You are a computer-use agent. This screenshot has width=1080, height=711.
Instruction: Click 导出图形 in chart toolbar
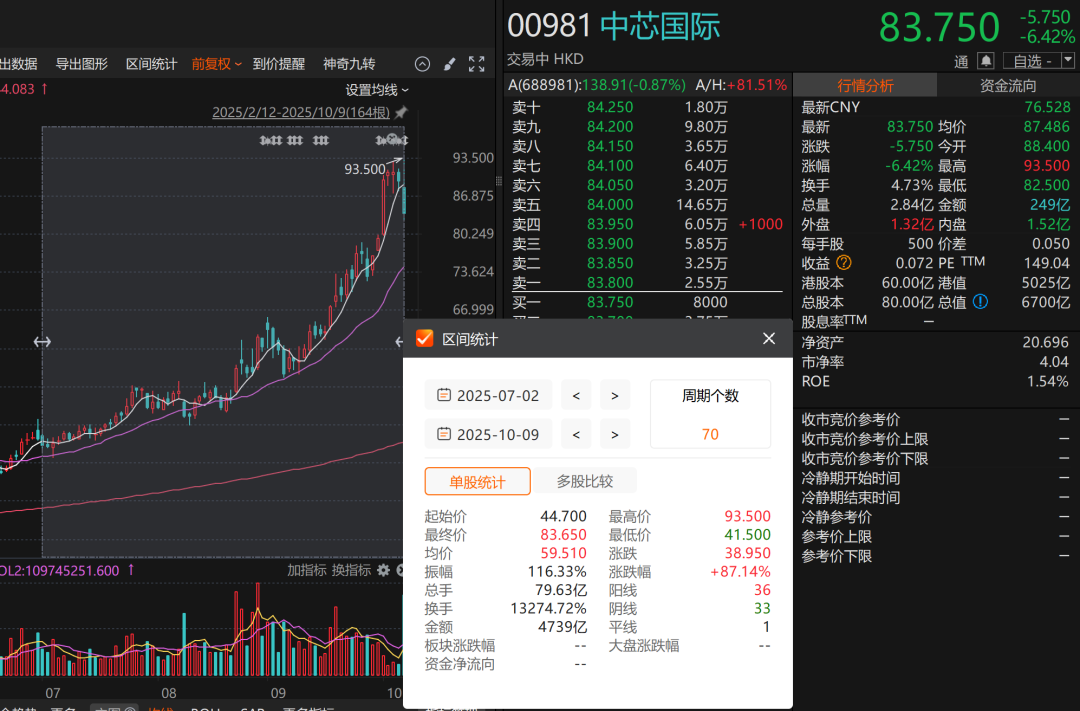[x=81, y=64]
